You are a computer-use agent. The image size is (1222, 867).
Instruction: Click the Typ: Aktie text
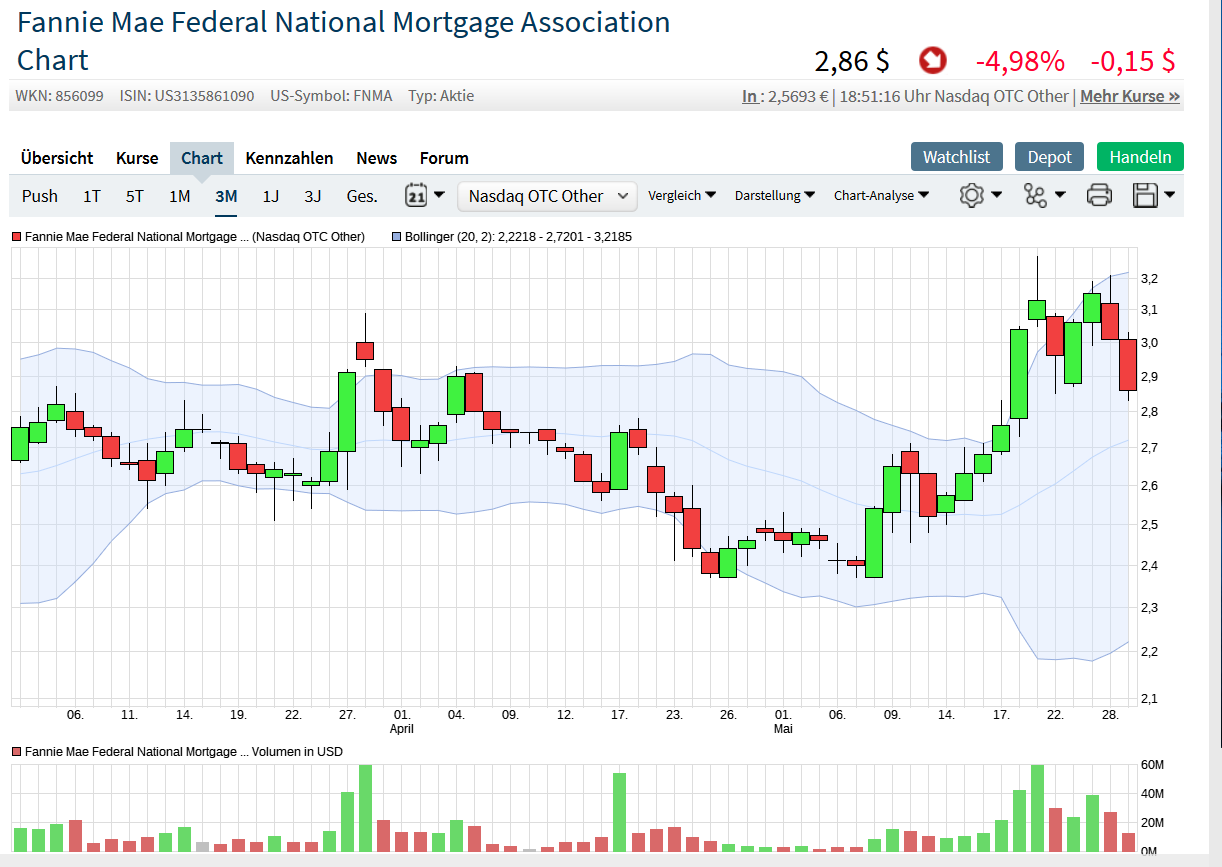point(441,96)
